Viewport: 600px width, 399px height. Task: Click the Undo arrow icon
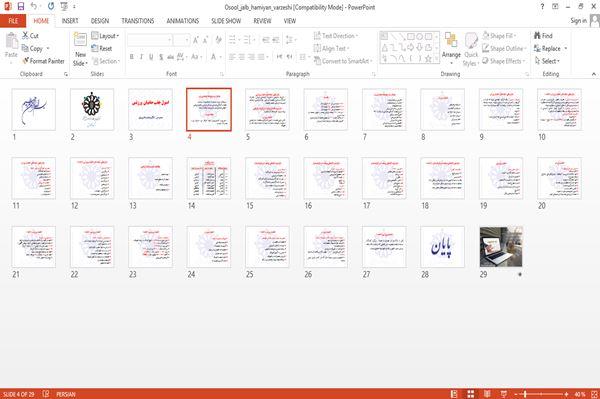click(x=34, y=6)
